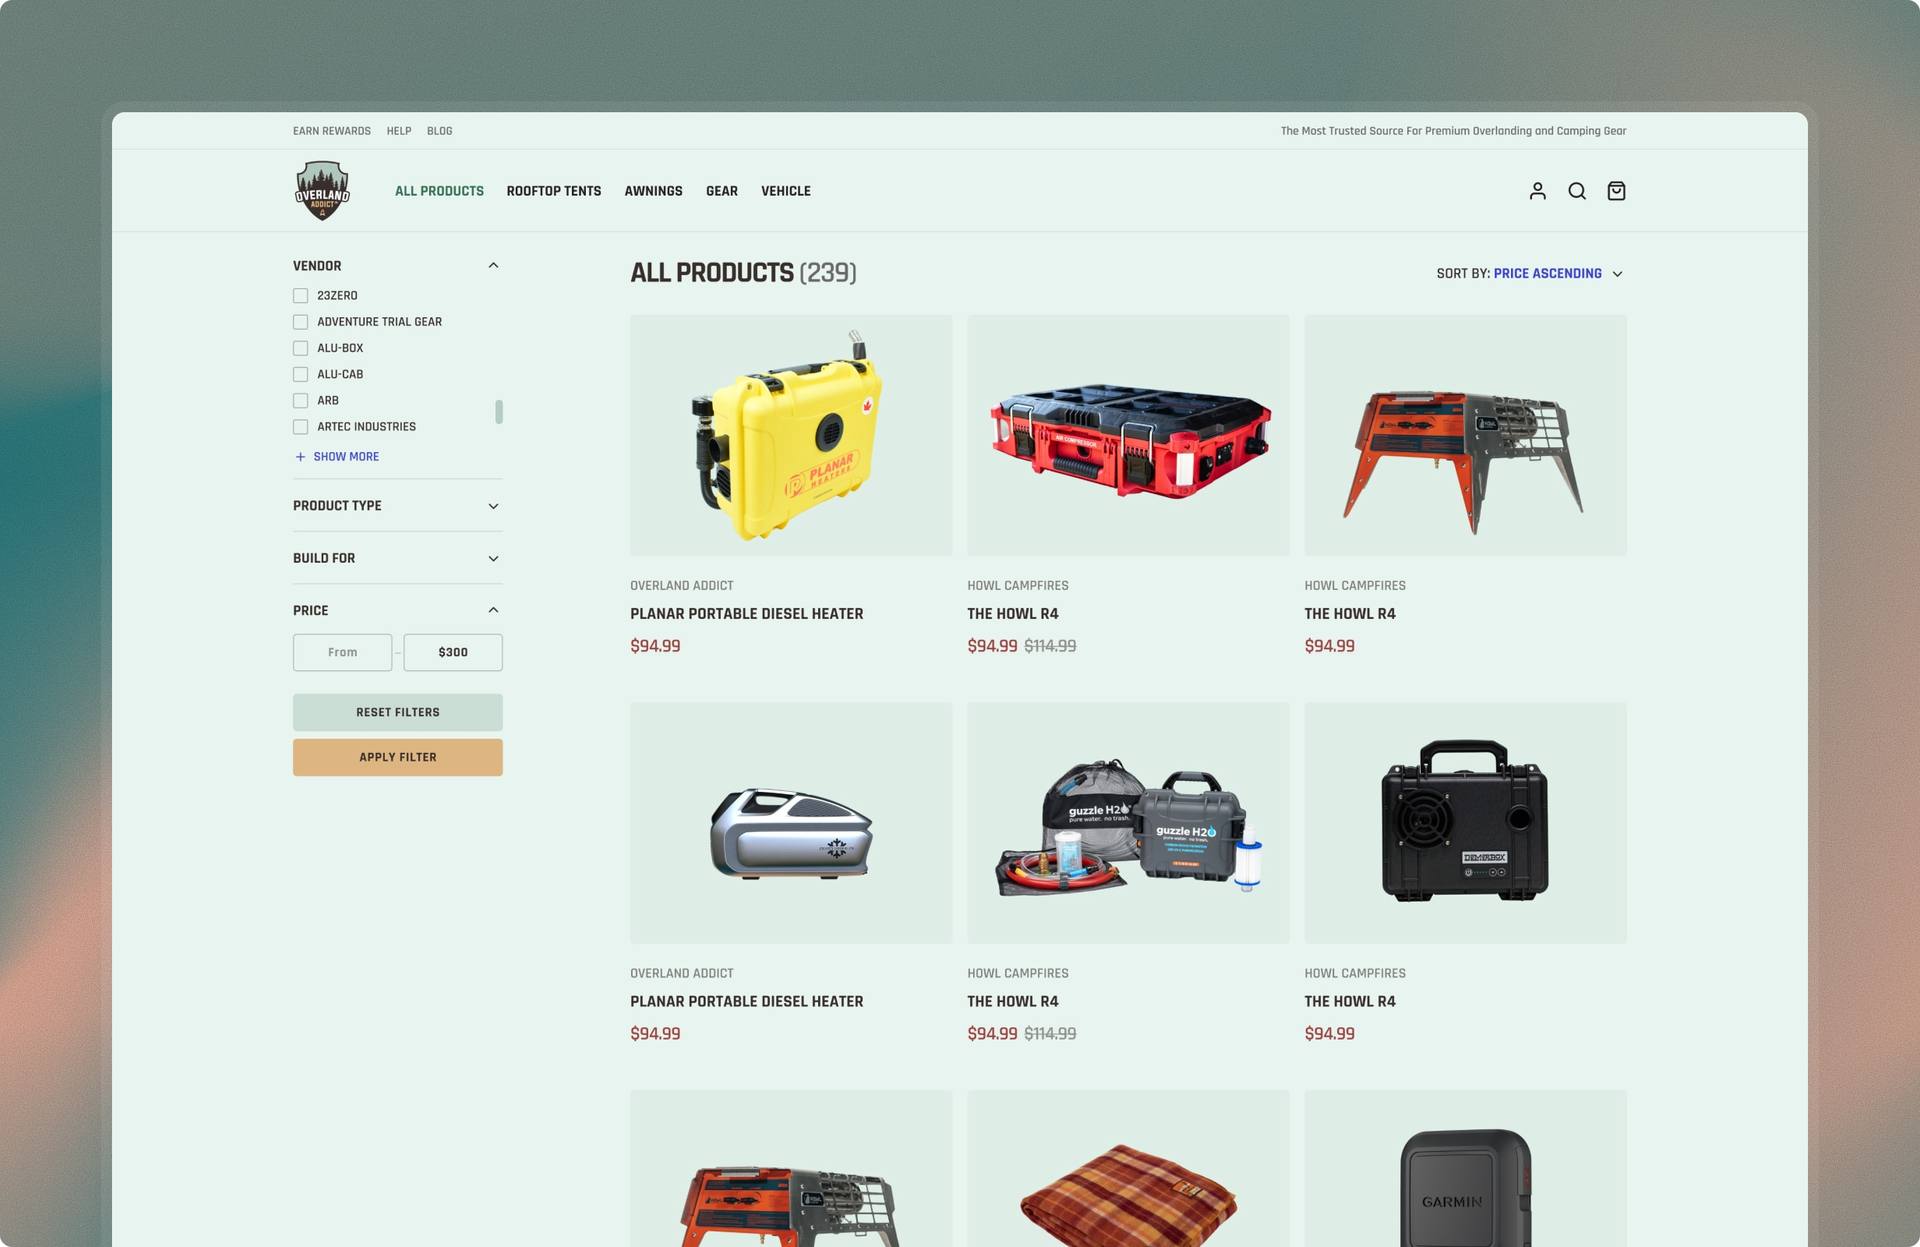Open the Awnings navigation menu item
This screenshot has height=1247, width=1920.
pyautogui.click(x=653, y=190)
